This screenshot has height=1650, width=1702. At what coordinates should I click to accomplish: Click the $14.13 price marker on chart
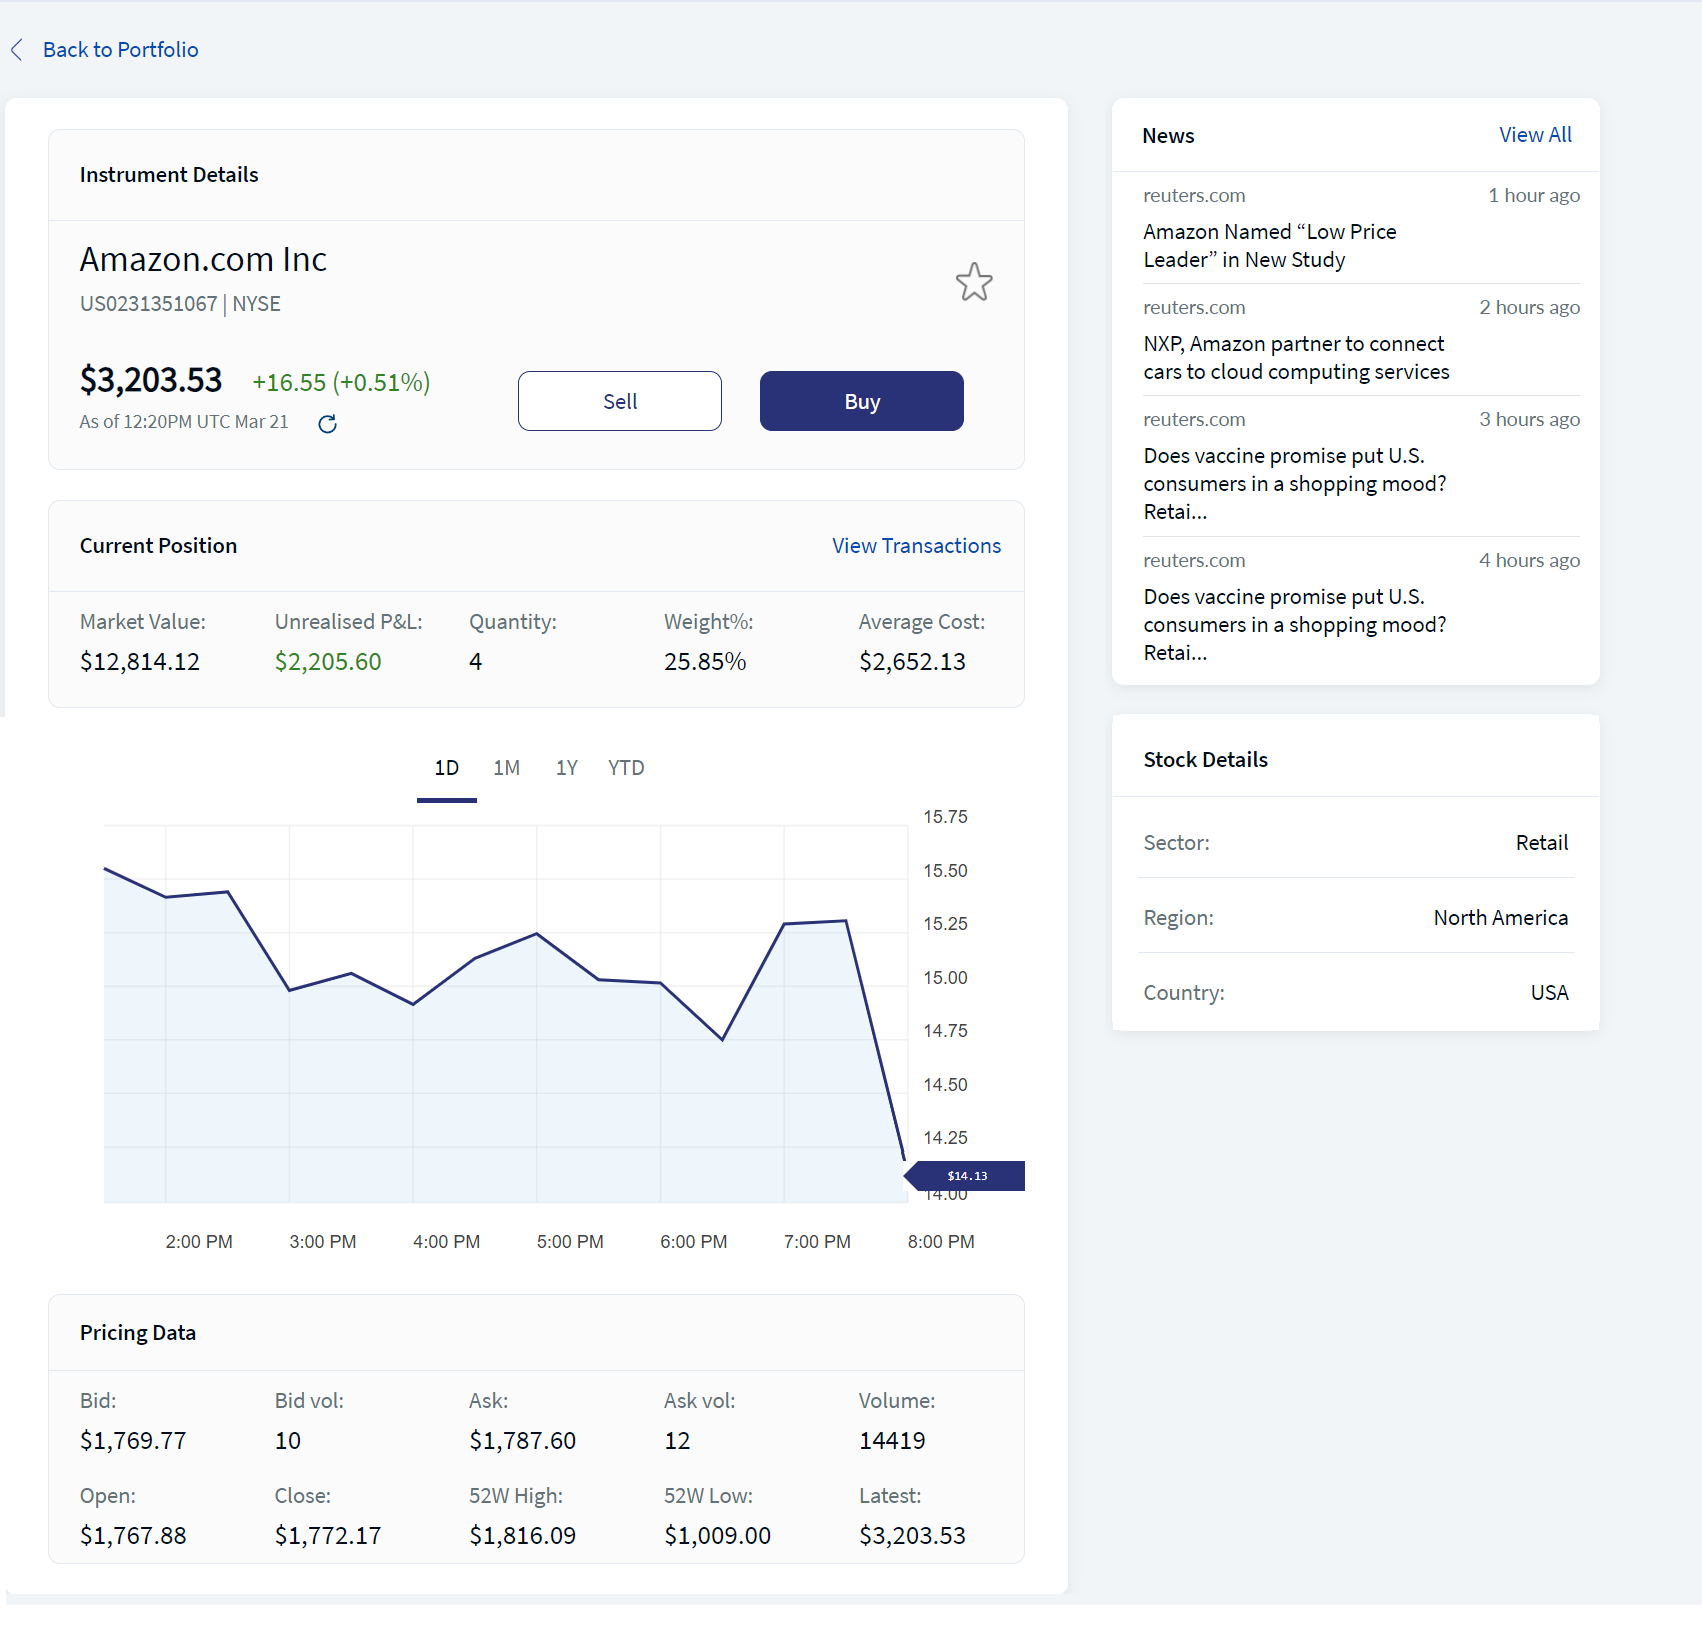[x=966, y=1176]
